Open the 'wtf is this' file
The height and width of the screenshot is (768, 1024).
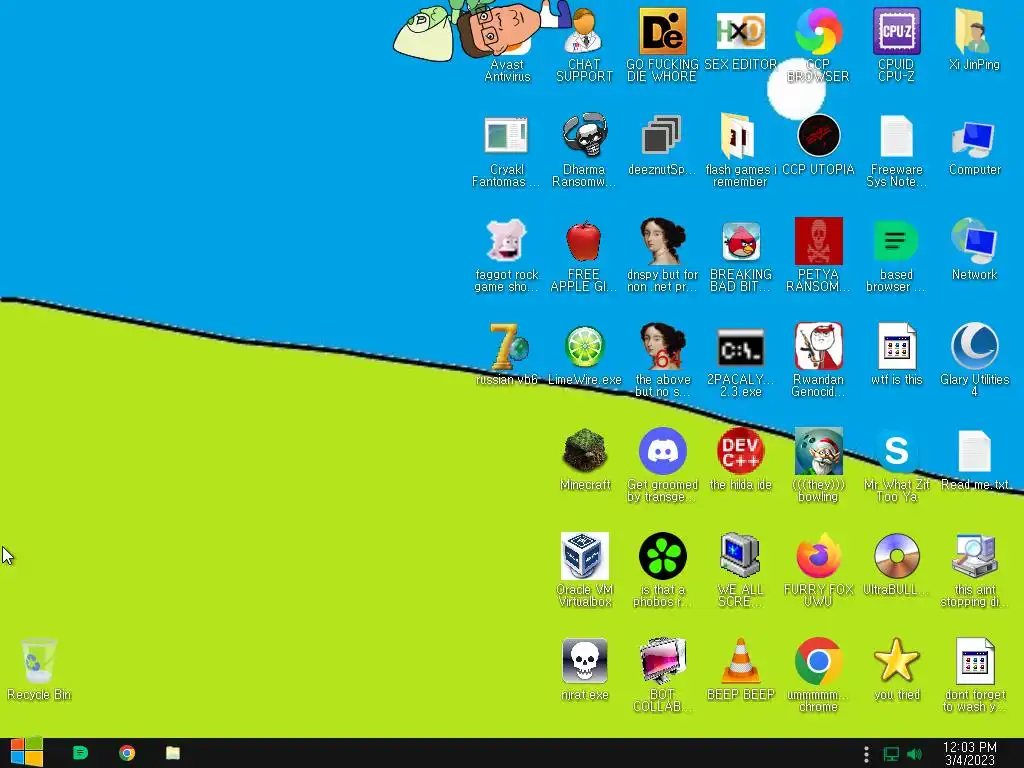pyautogui.click(x=896, y=355)
